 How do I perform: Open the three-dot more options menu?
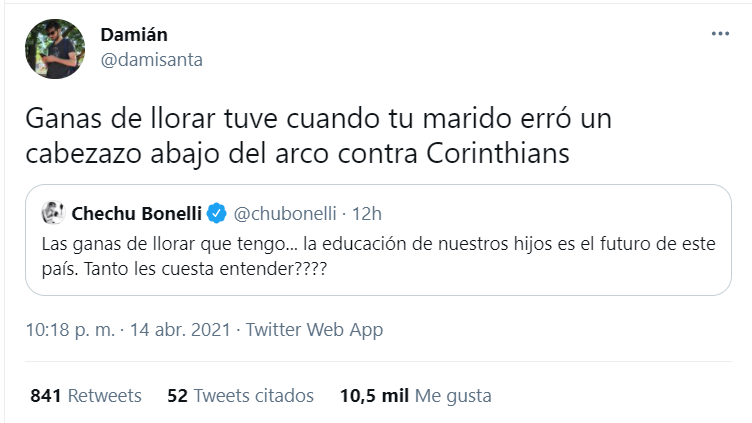[x=720, y=34]
